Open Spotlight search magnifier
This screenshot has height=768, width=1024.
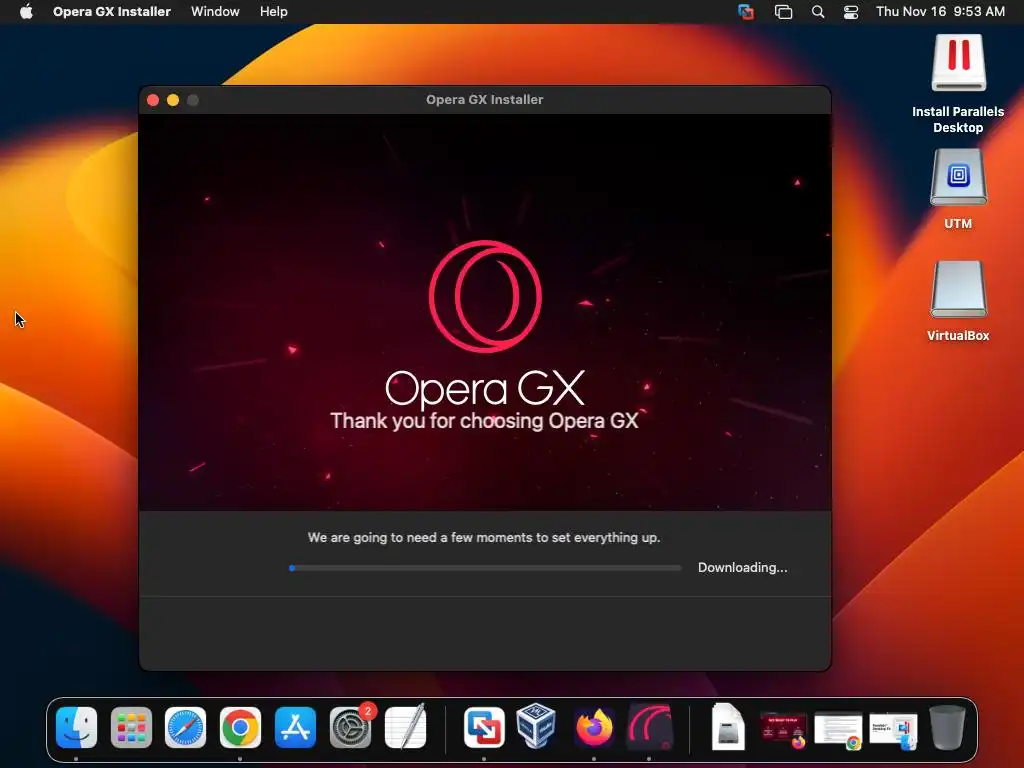[818, 12]
